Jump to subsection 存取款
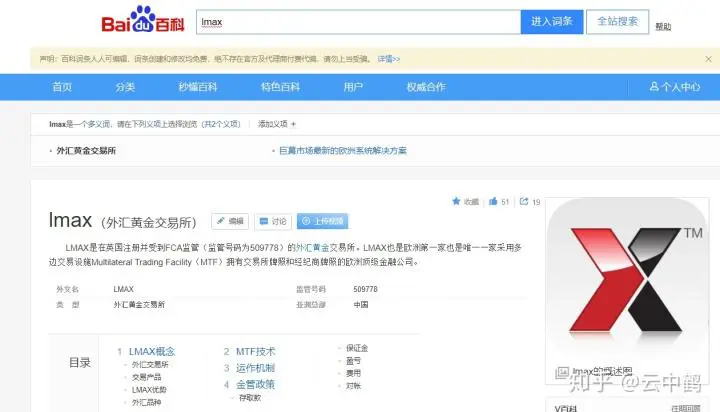Screen dimensions: 720x412 pos(250,398)
